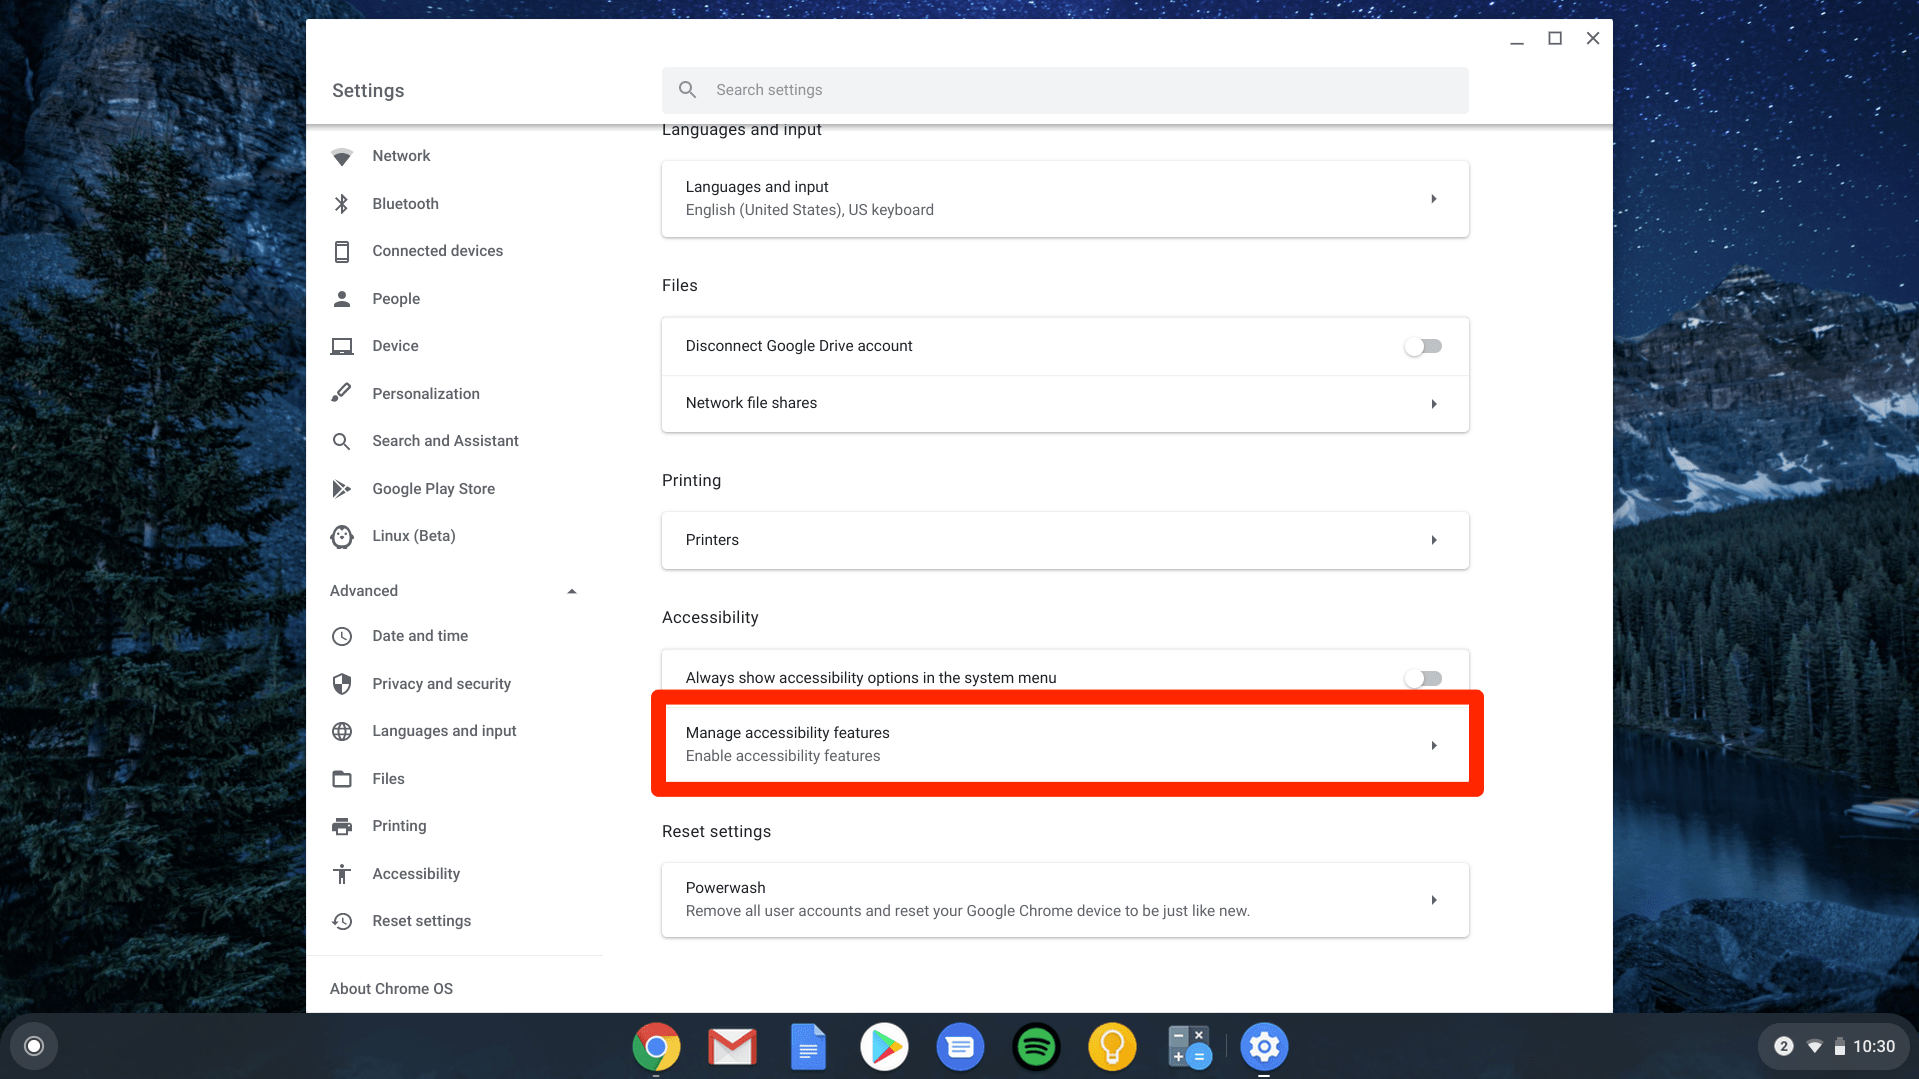Open the Printers row arrow
Viewport: 1919px width, 1079px height.
coord(1434,540)
